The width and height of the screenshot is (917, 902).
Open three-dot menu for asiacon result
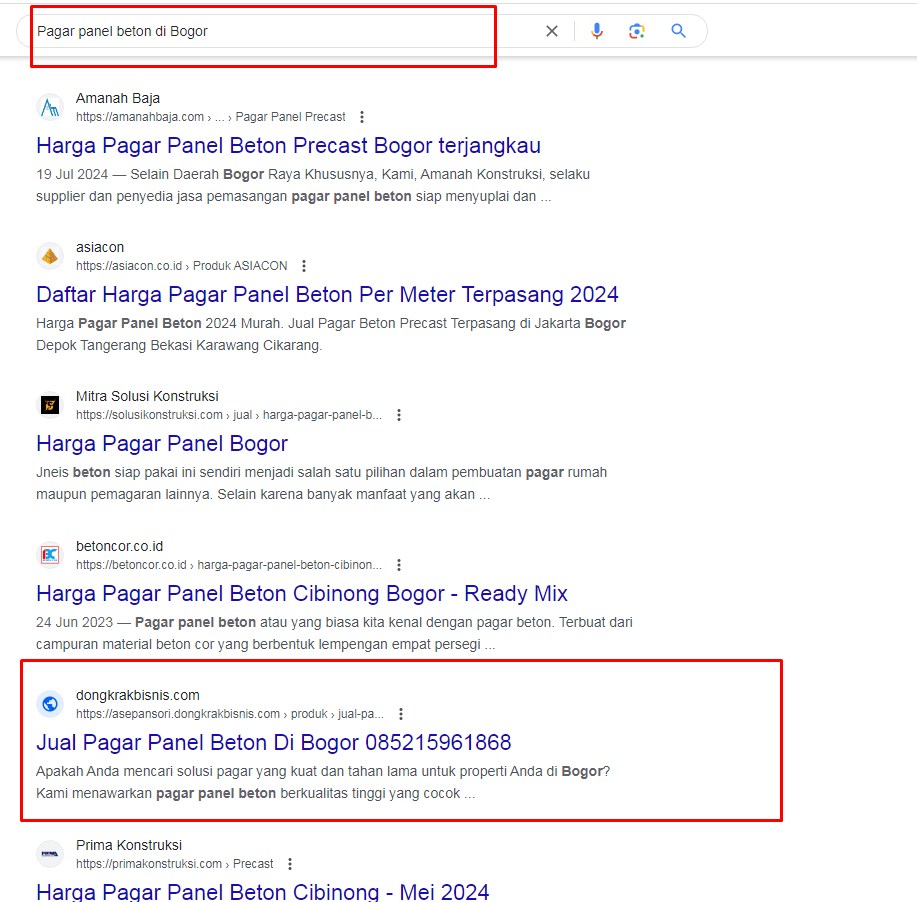coord(304,266)
